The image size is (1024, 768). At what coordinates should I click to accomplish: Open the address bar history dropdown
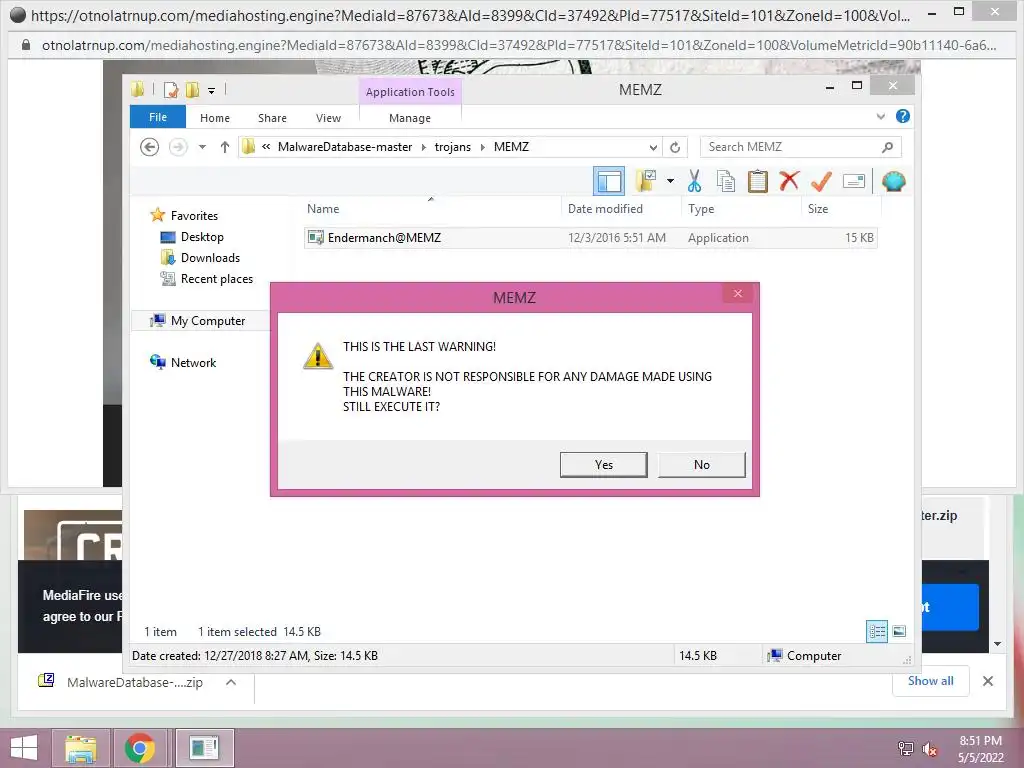(x=653, y=148)
